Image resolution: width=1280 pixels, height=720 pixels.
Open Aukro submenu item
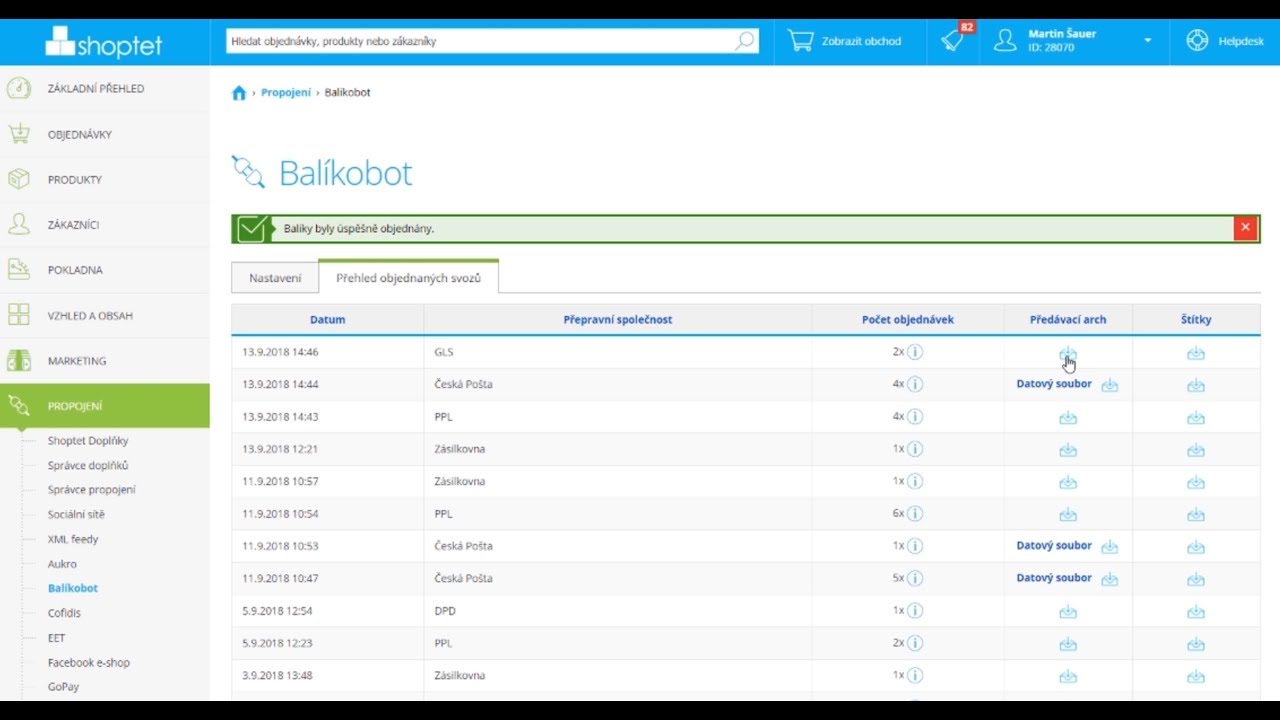coord(62,564)
